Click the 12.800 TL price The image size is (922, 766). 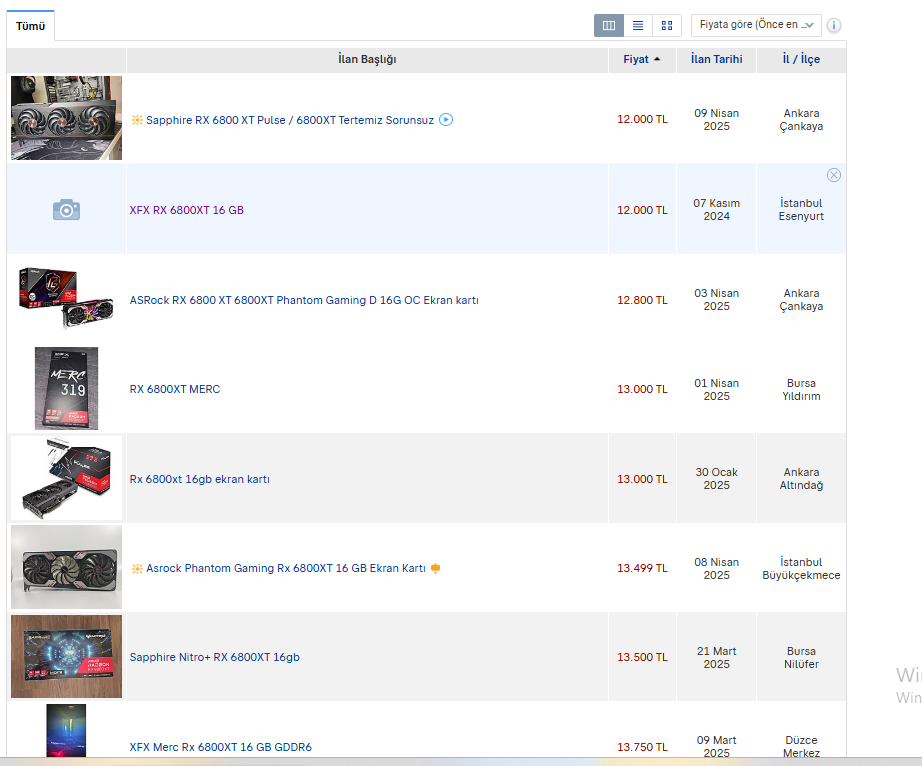[x=642, y=300]
